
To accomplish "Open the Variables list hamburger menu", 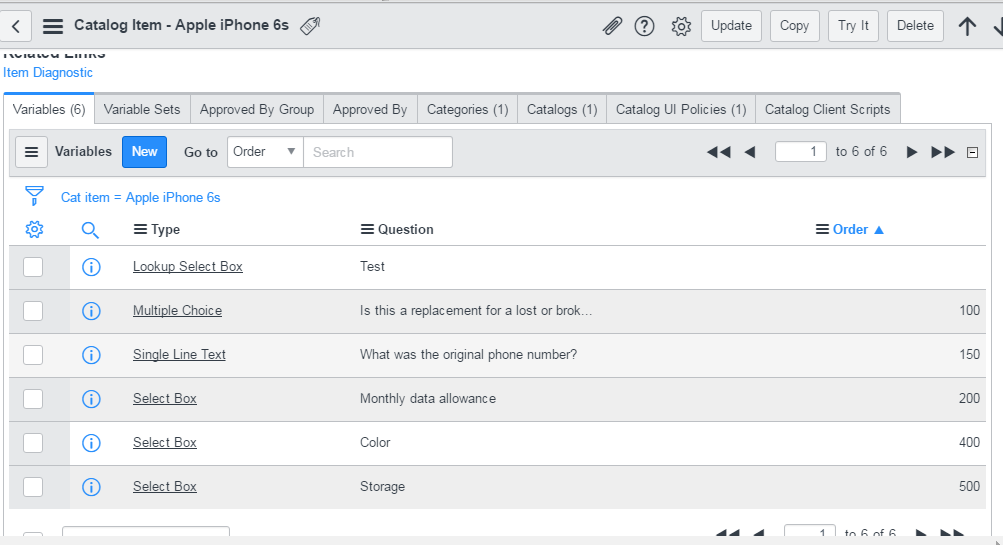I will coord(31,152).
